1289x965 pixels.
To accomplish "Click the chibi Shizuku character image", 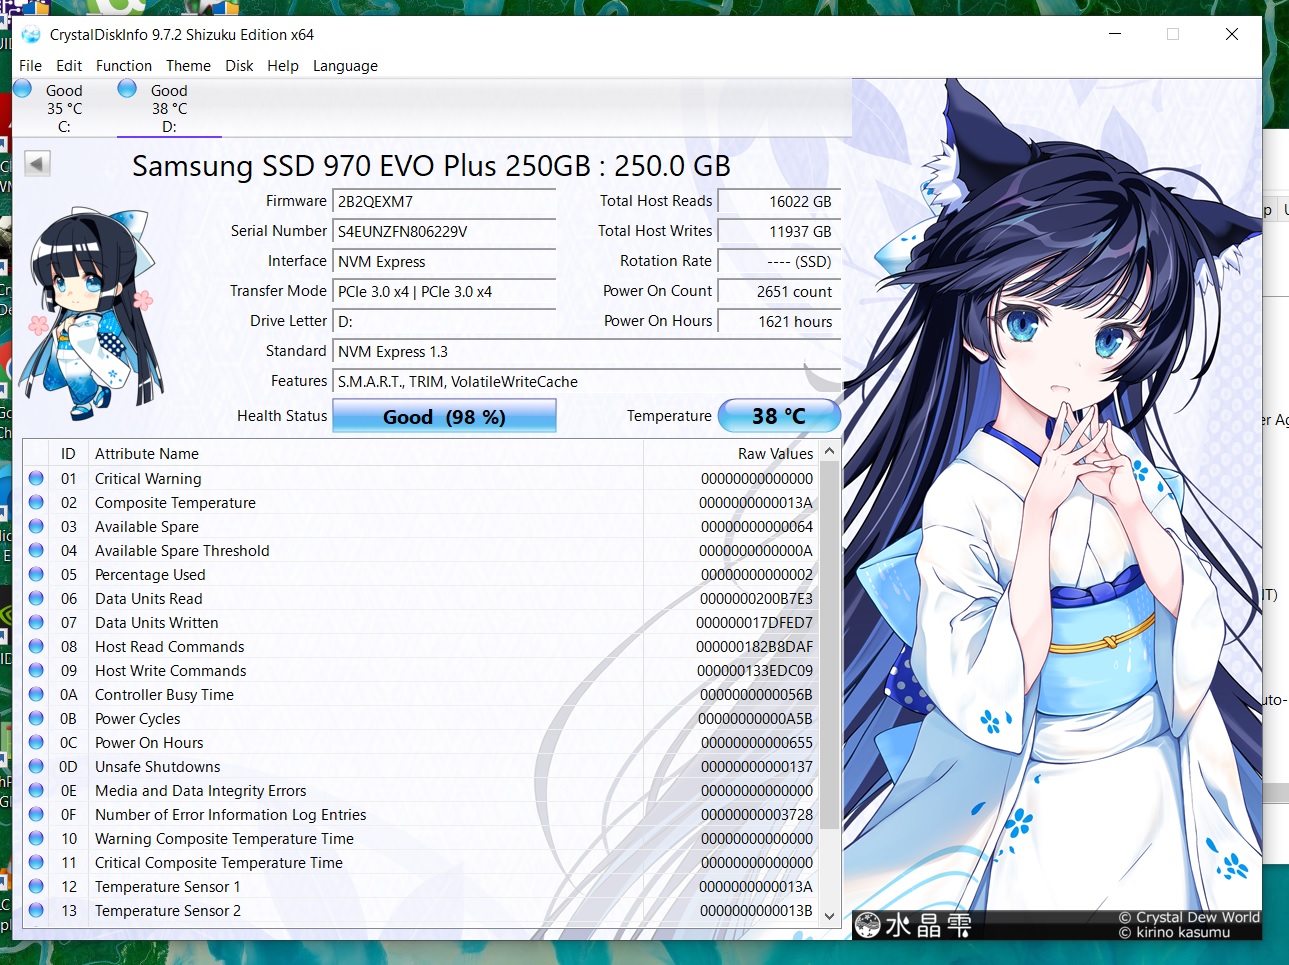I will pyautogui.click(x=90, y=314).
